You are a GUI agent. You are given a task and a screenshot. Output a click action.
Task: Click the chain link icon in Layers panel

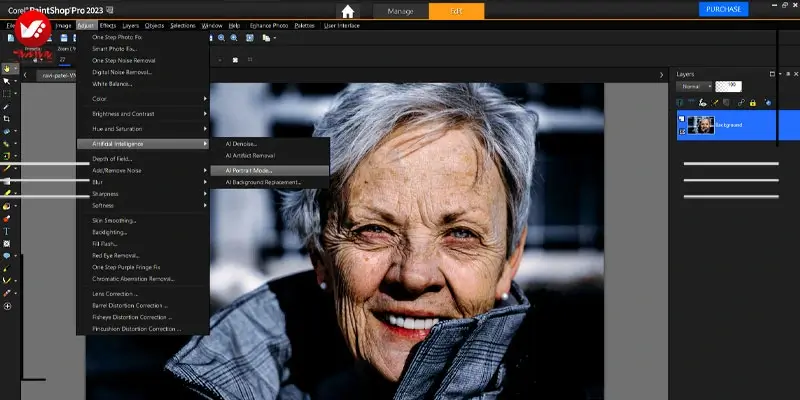pos(741,103)
